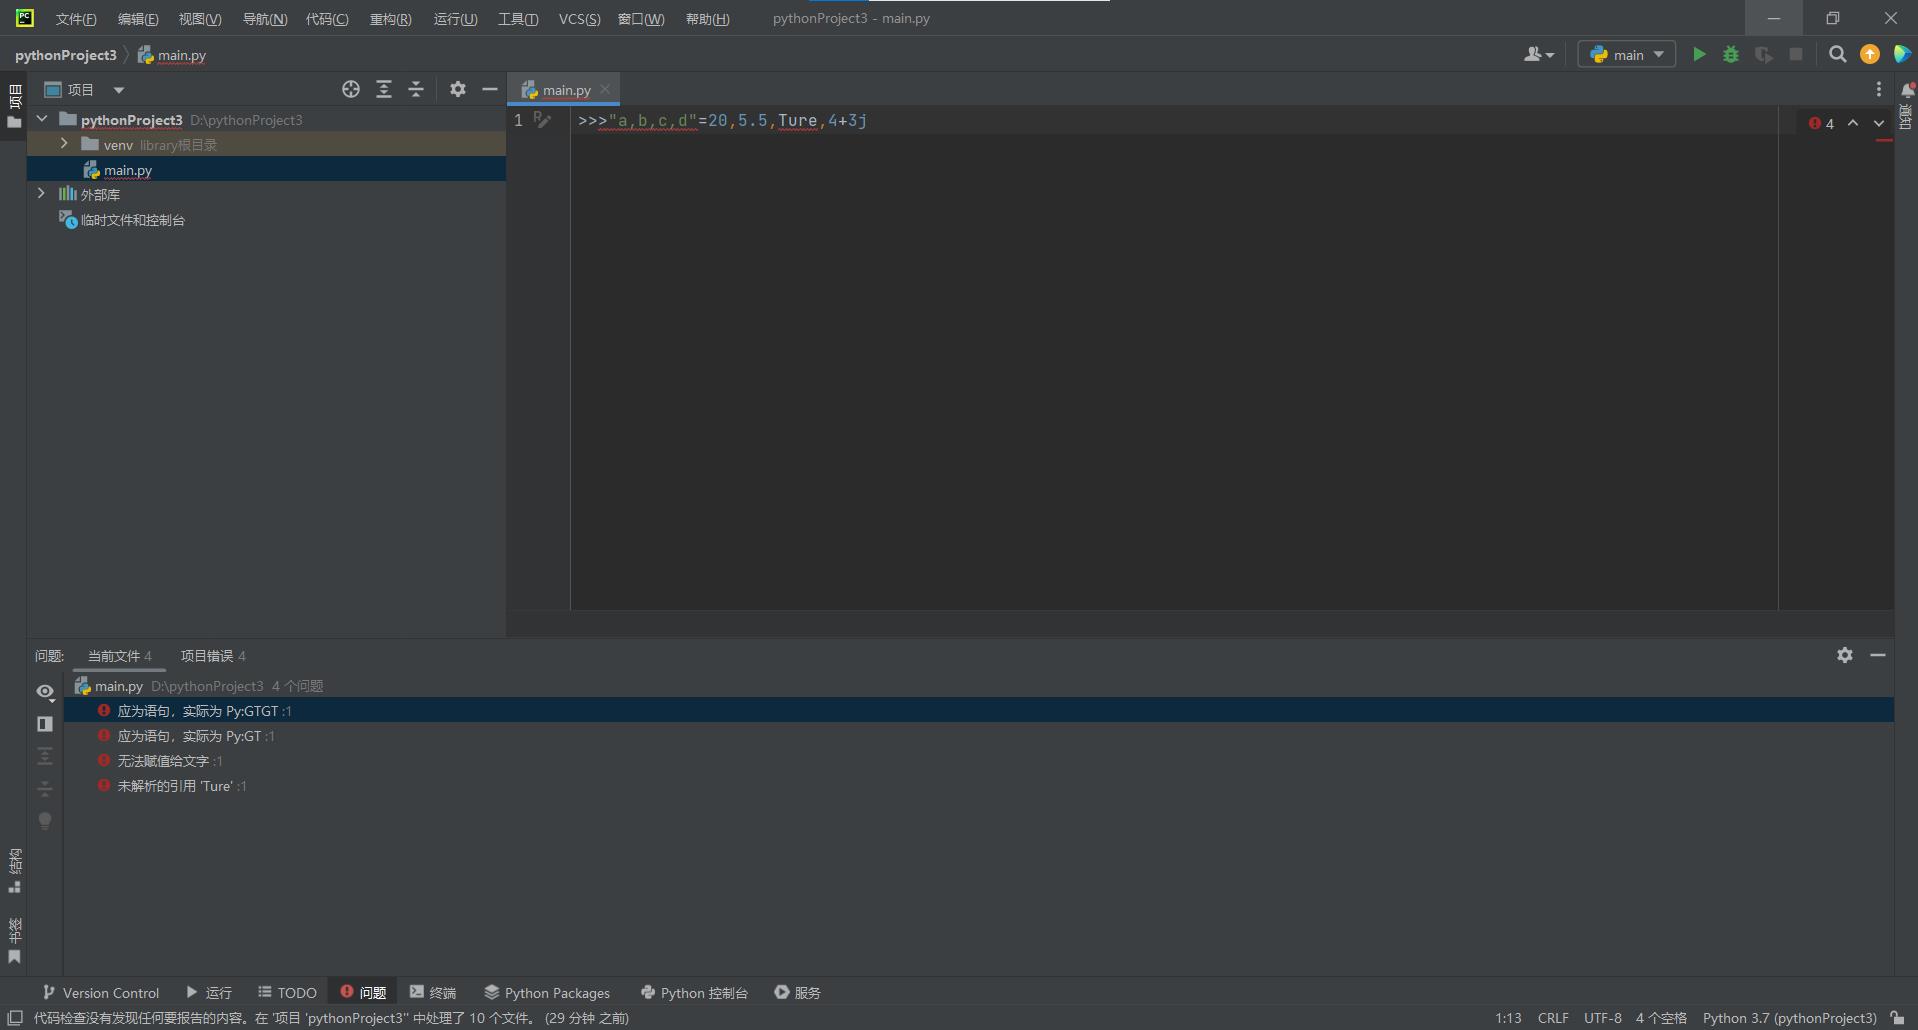Viewport: 1918px width, 1030px height.
Task: Collapse all items in the project tree
Action: [x=416, y=90]
